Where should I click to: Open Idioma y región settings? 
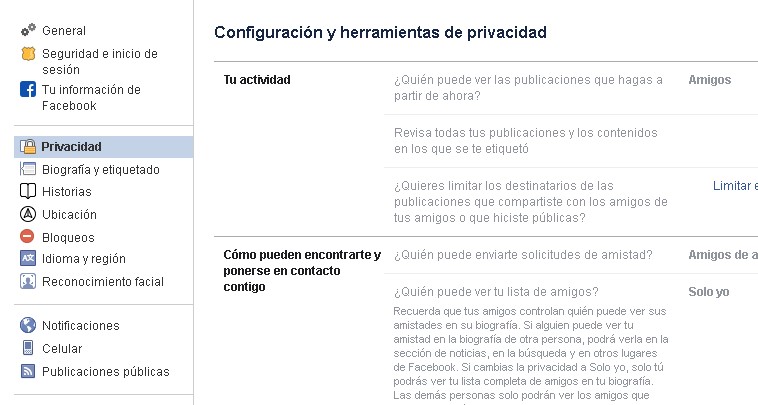coord(84,259)
